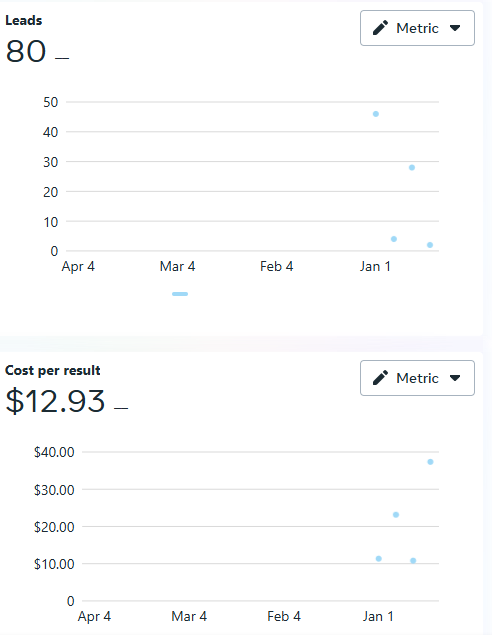The height and width of the screenshot is (635, 492).
Task: Click the 80 total leads value
Action: [26, 51]
